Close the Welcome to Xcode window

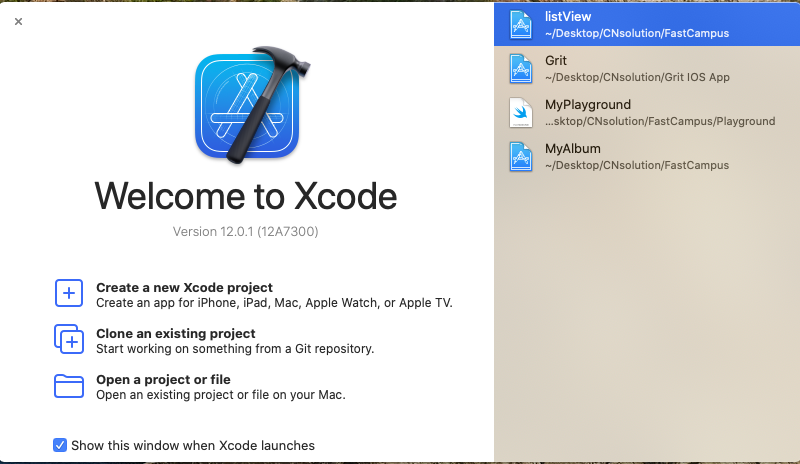(x=18, y=21)
